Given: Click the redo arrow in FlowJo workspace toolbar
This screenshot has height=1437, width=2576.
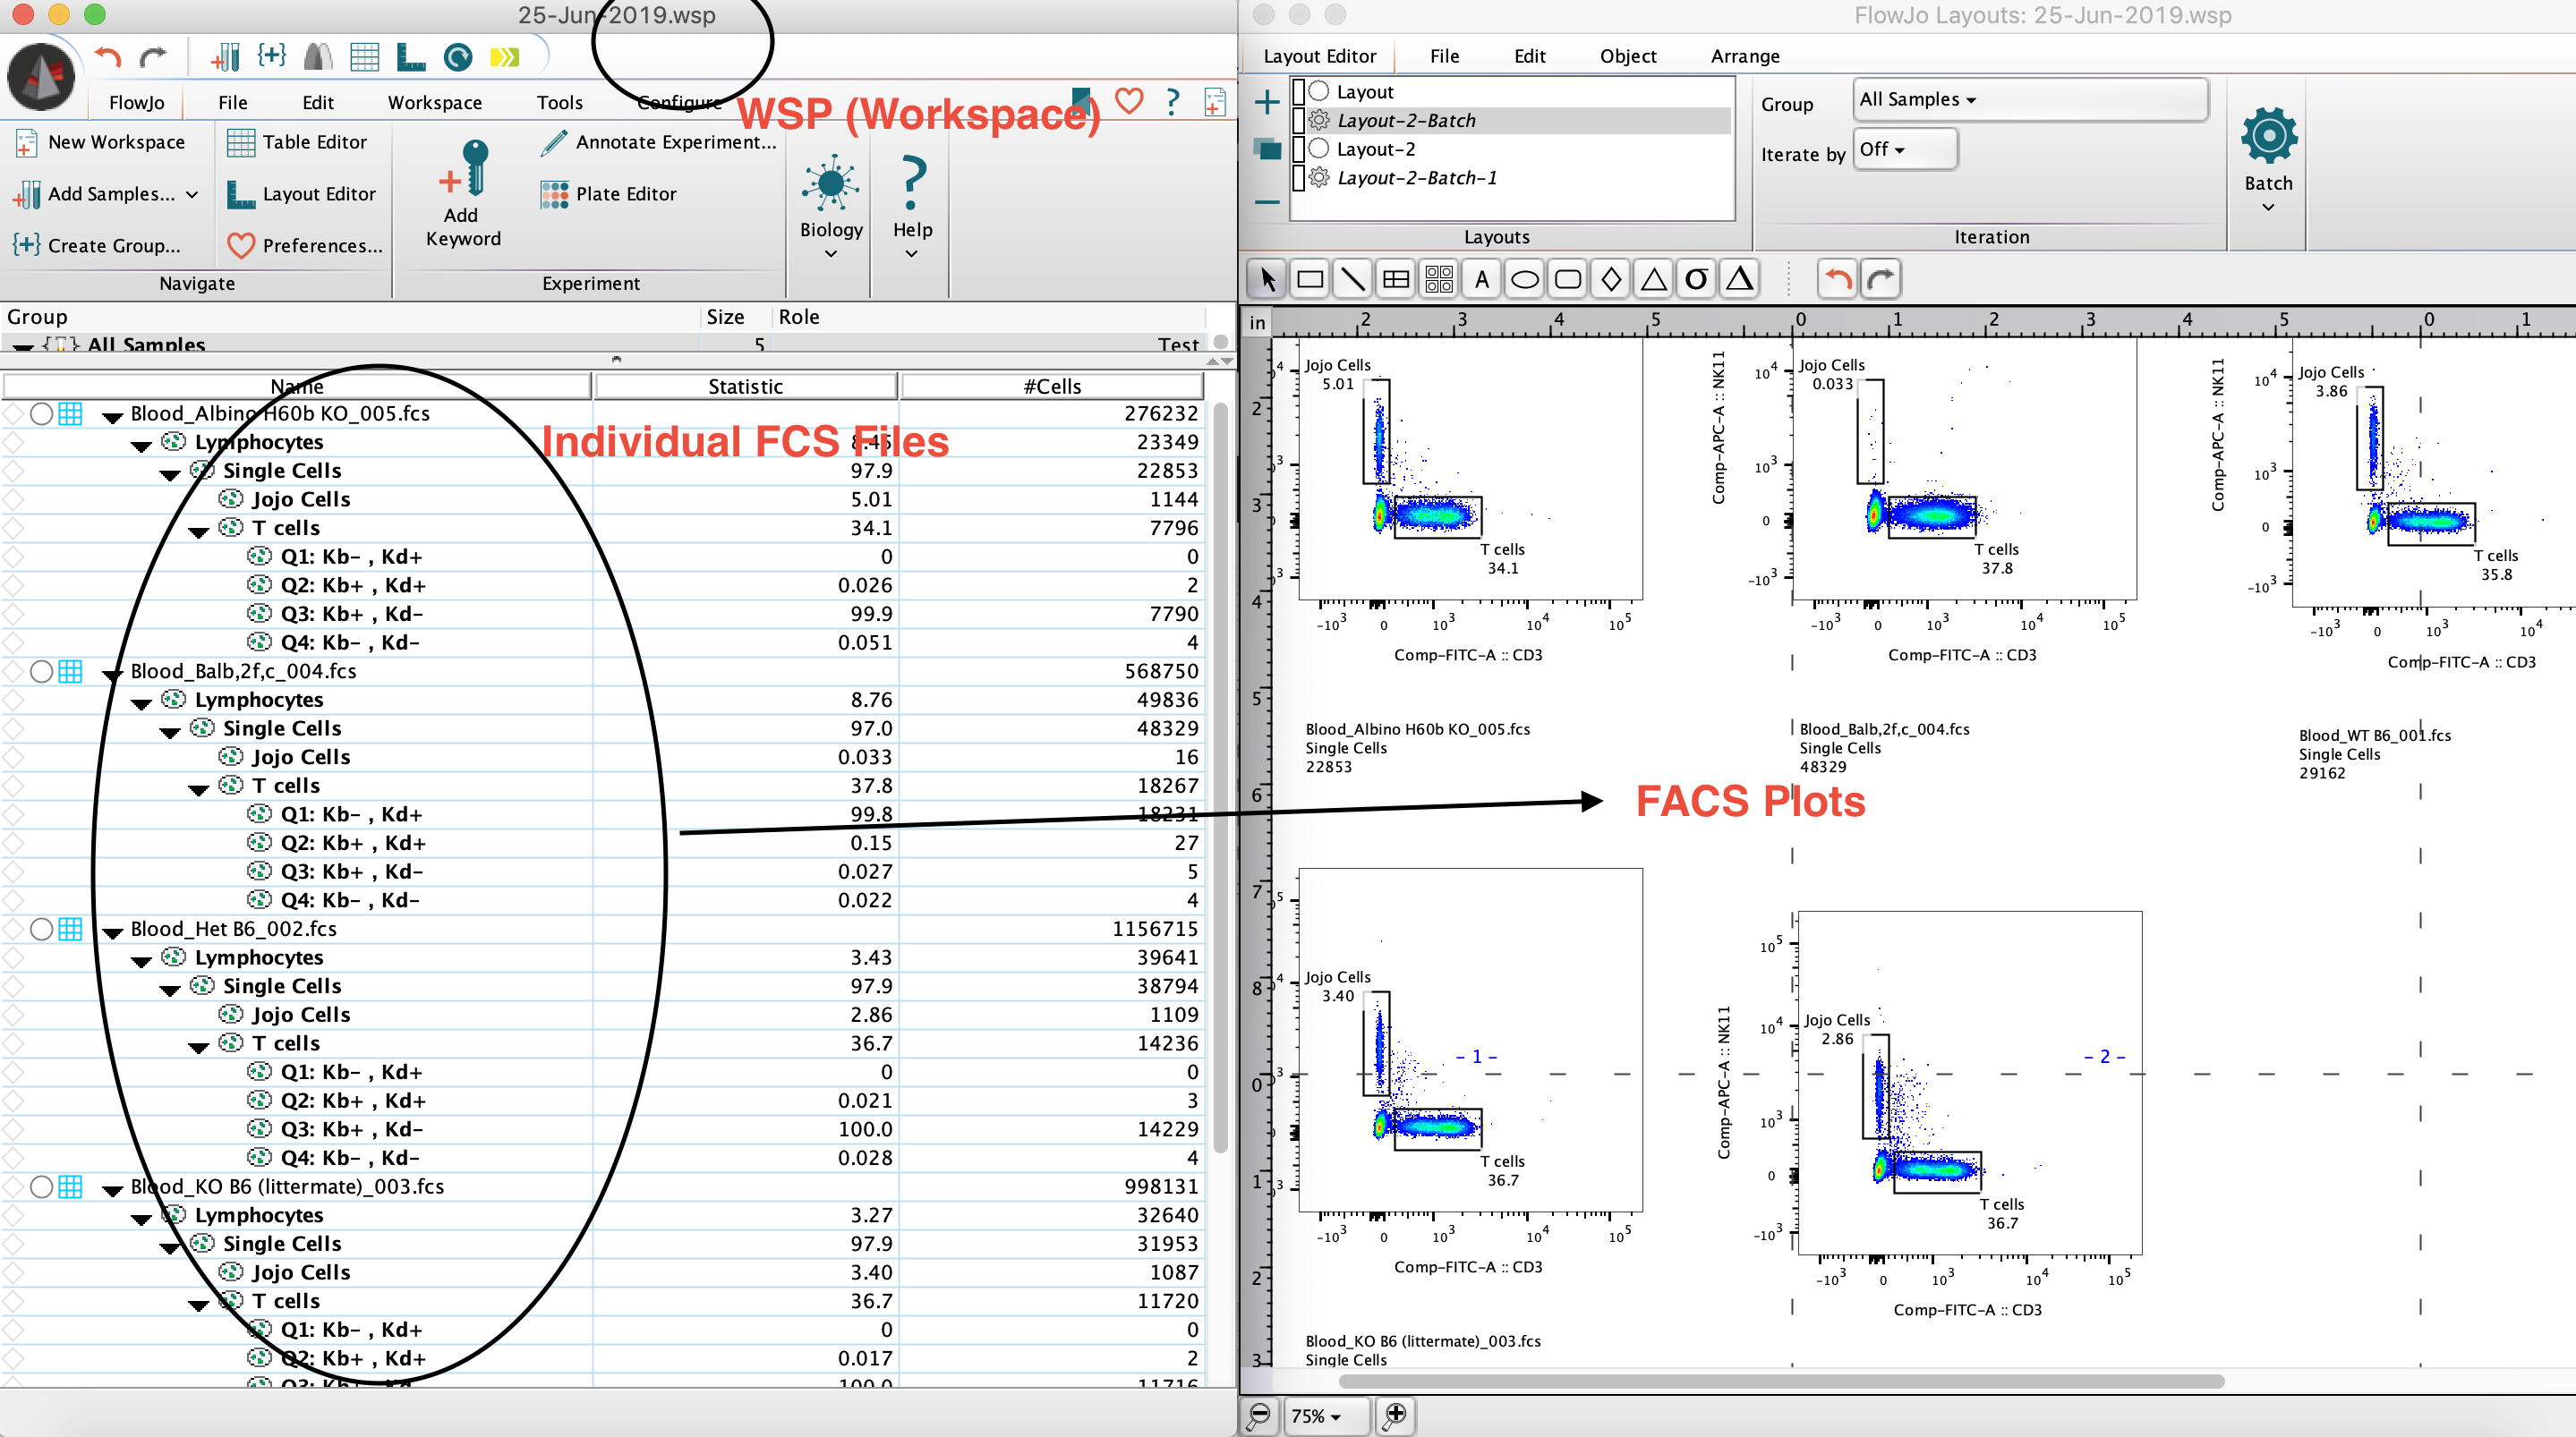Looking at the screenshot, I should (x=153, y=57).
